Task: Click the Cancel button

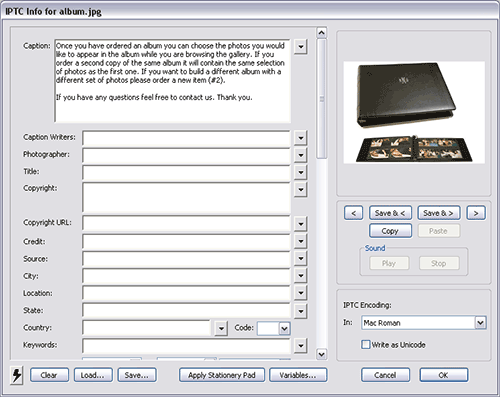Action: coord(385,375)
